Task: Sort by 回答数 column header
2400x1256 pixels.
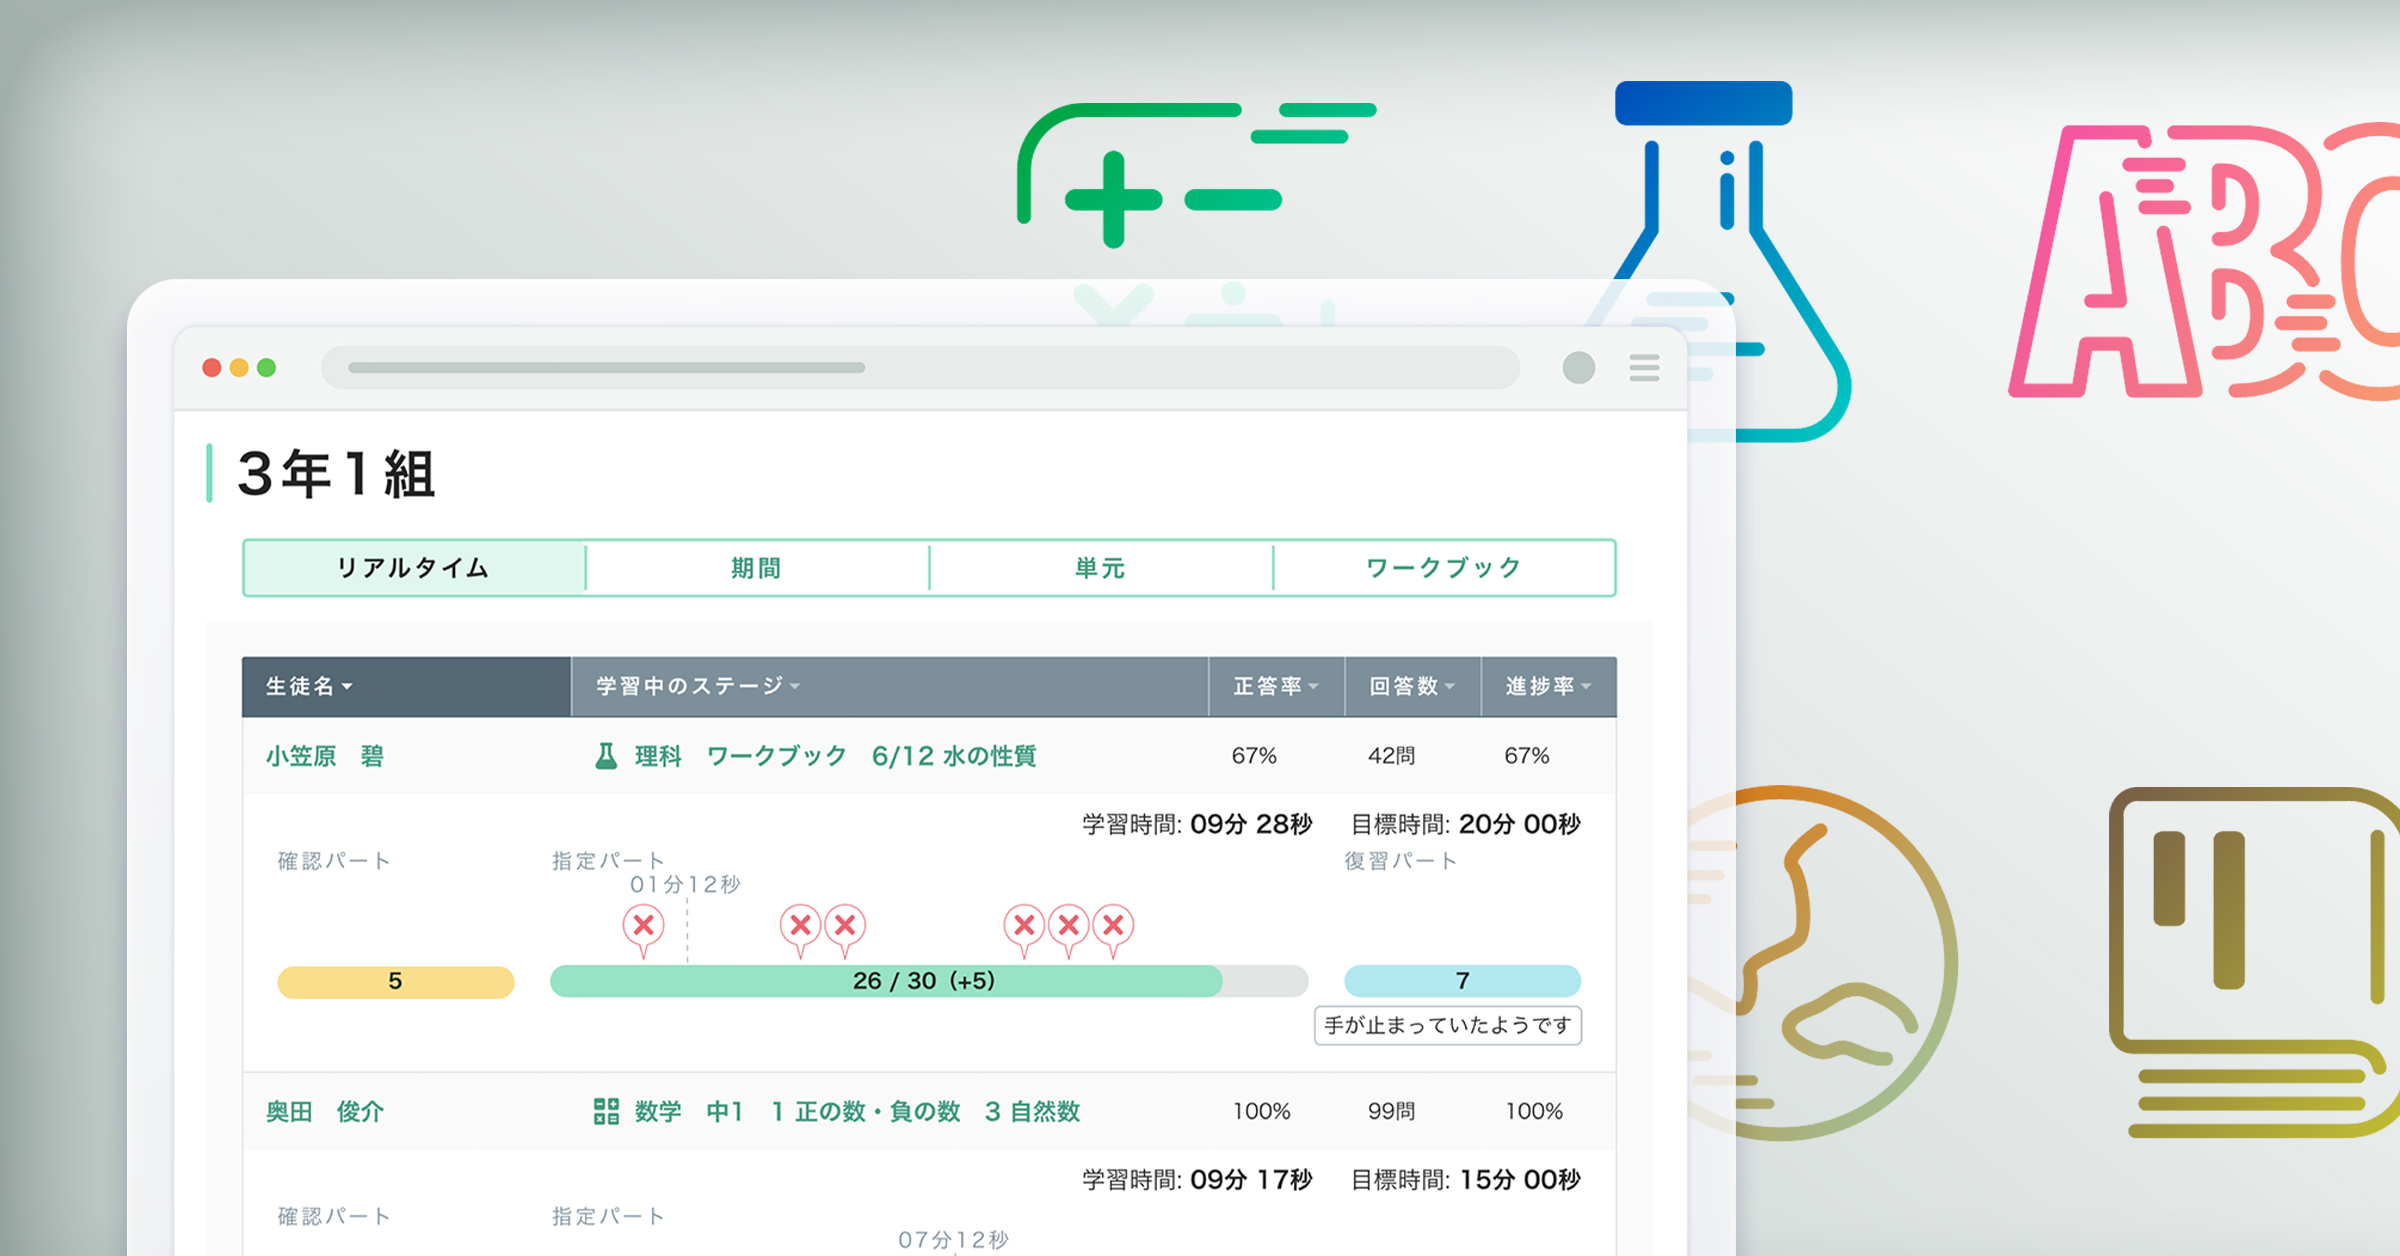Action: [1412, 686]
